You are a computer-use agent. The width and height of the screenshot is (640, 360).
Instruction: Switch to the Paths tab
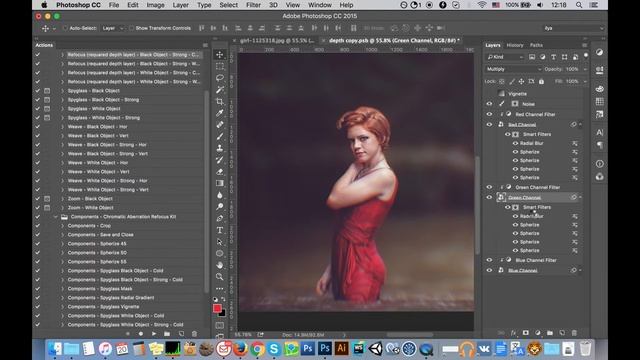click(536, 45)
